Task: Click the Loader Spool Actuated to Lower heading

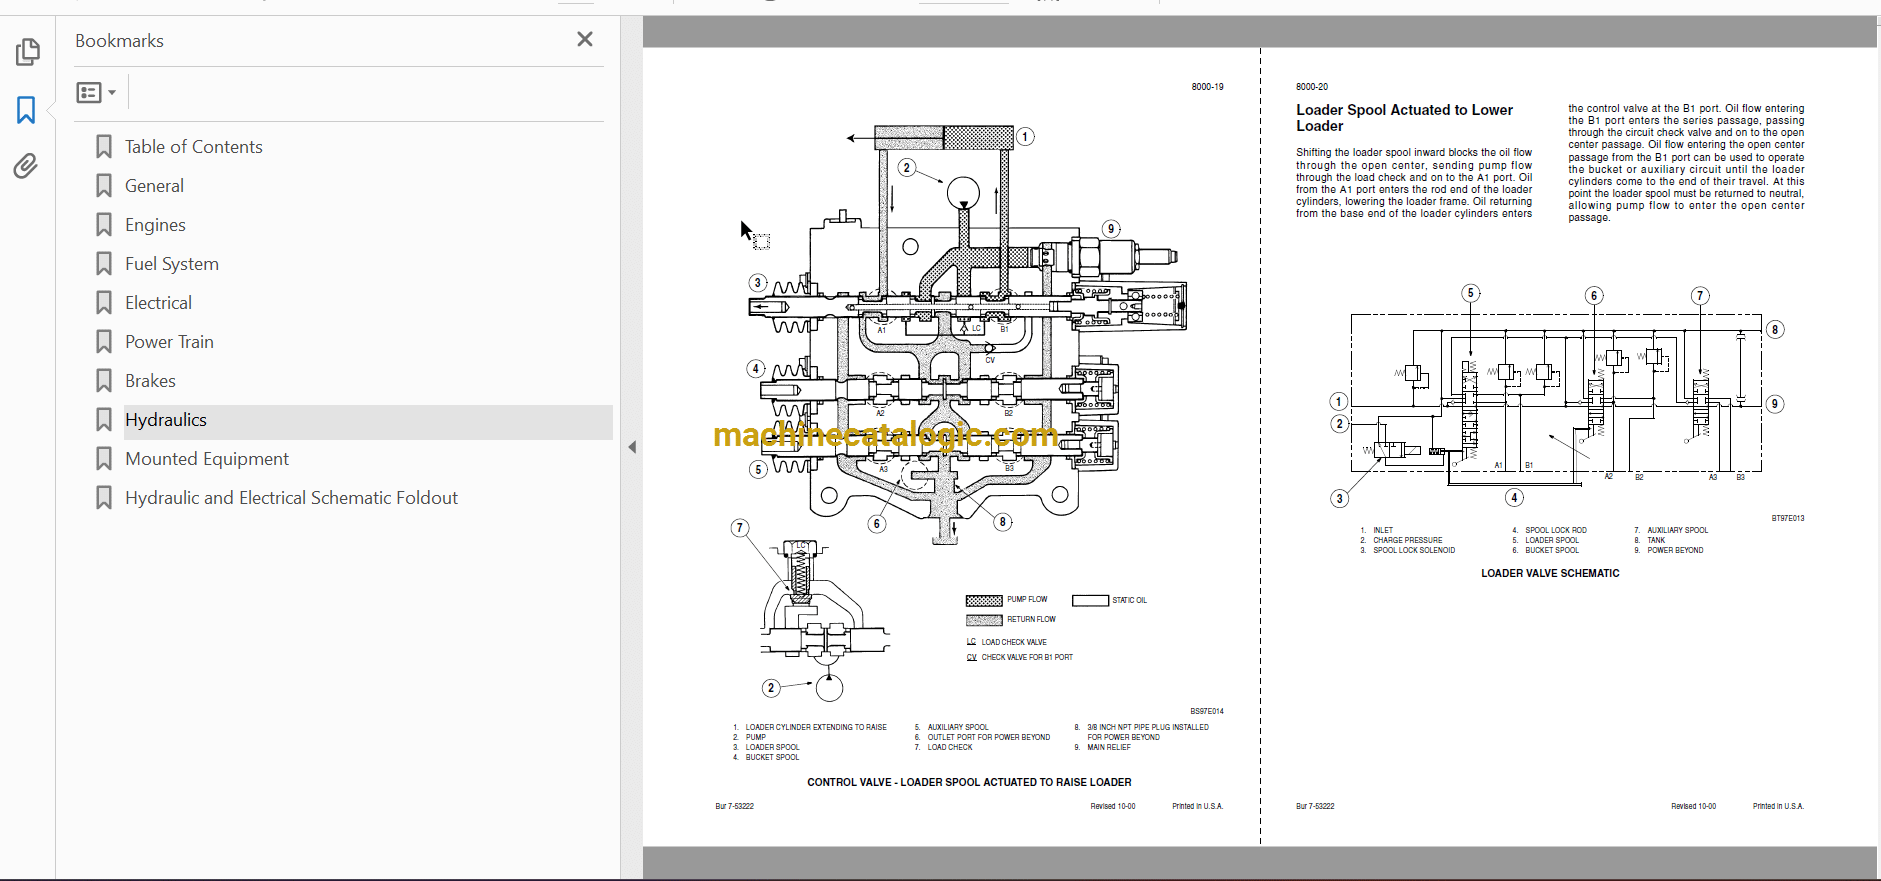Action: 1404,117
